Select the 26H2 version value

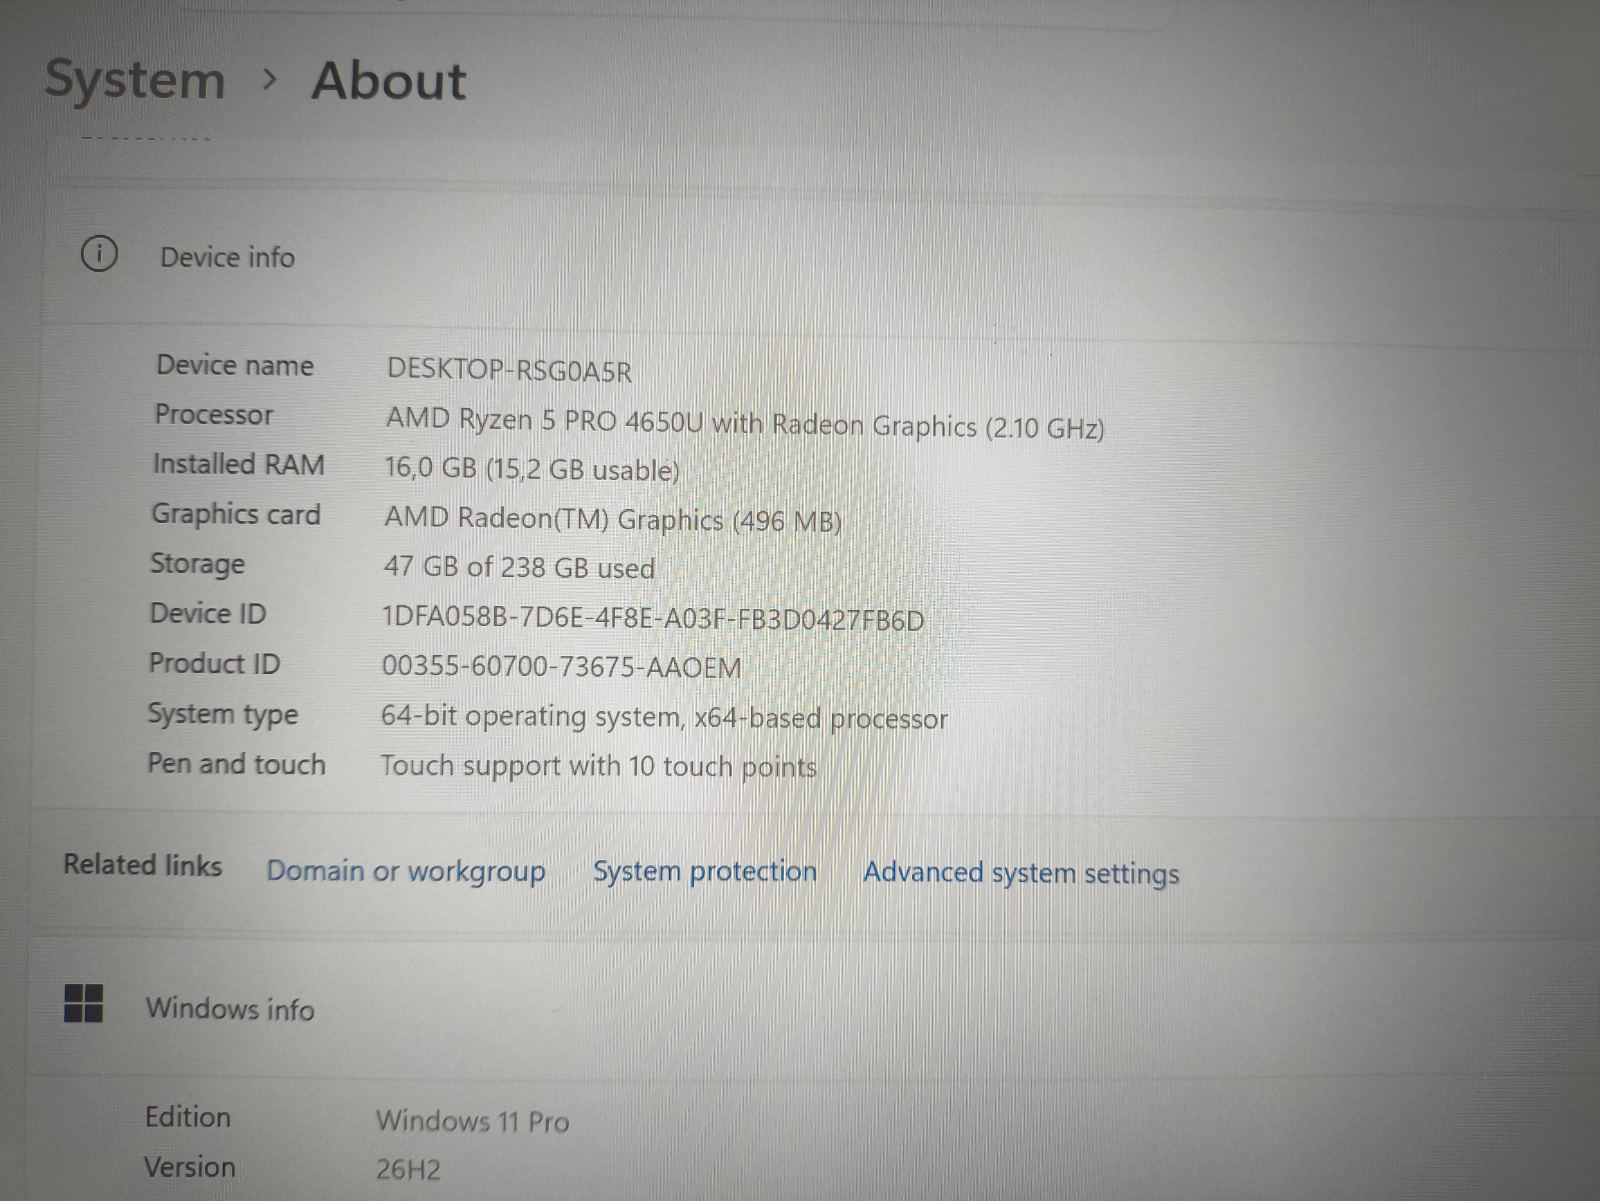click(408, 1169)
